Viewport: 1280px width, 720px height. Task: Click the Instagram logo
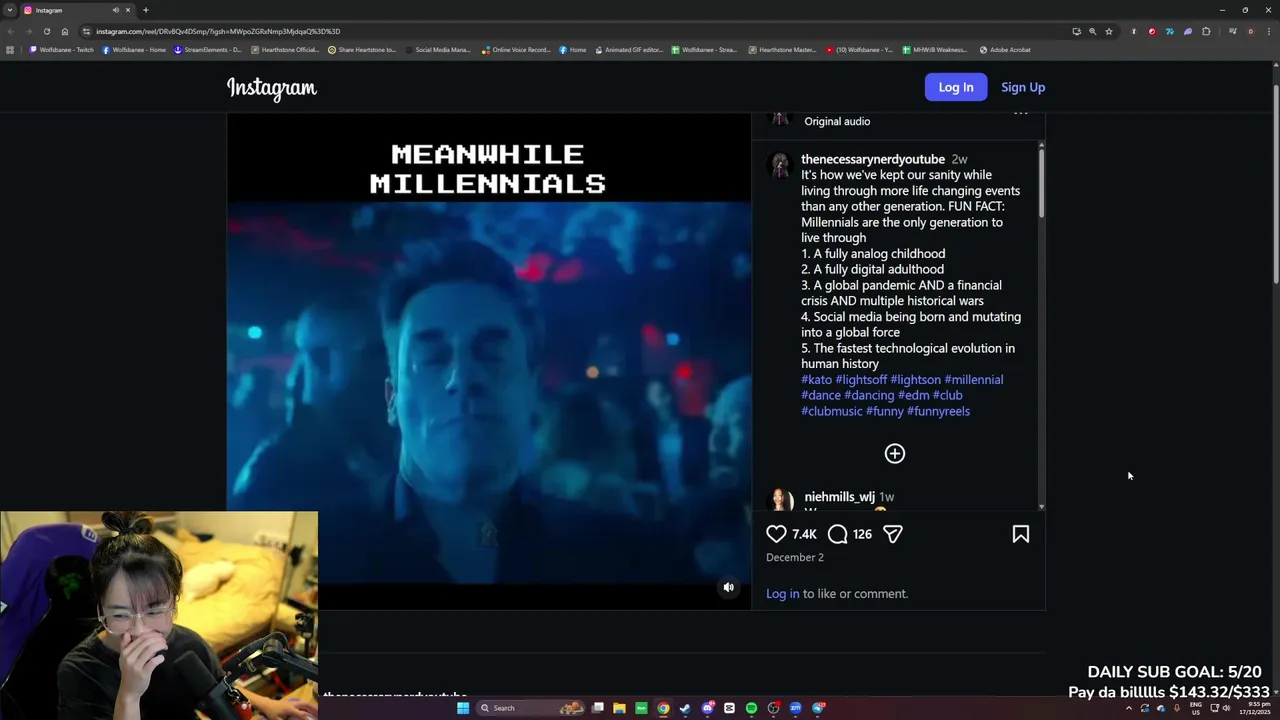click(272, 88)
